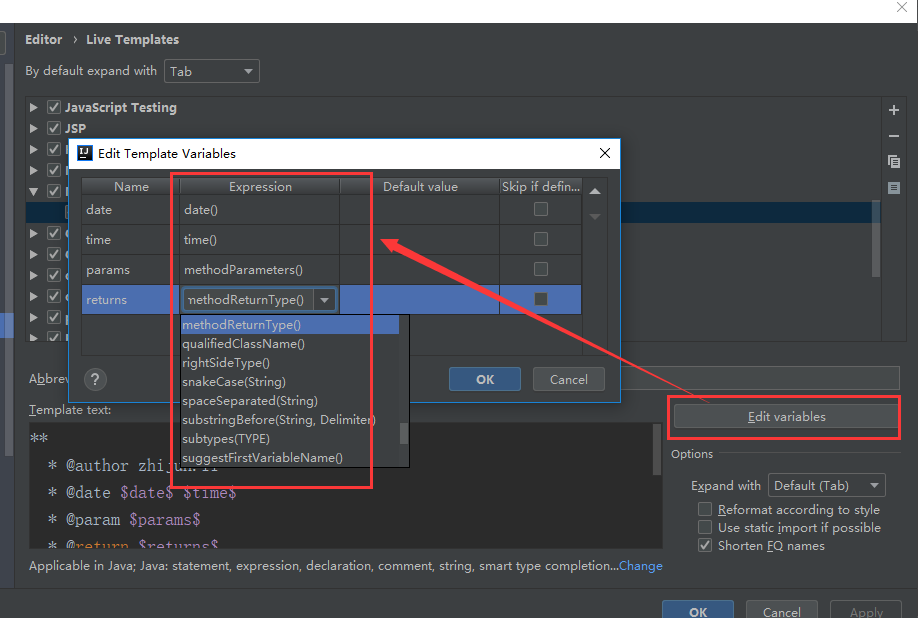Close the Edit Template Variables dialog

point(605,153)
